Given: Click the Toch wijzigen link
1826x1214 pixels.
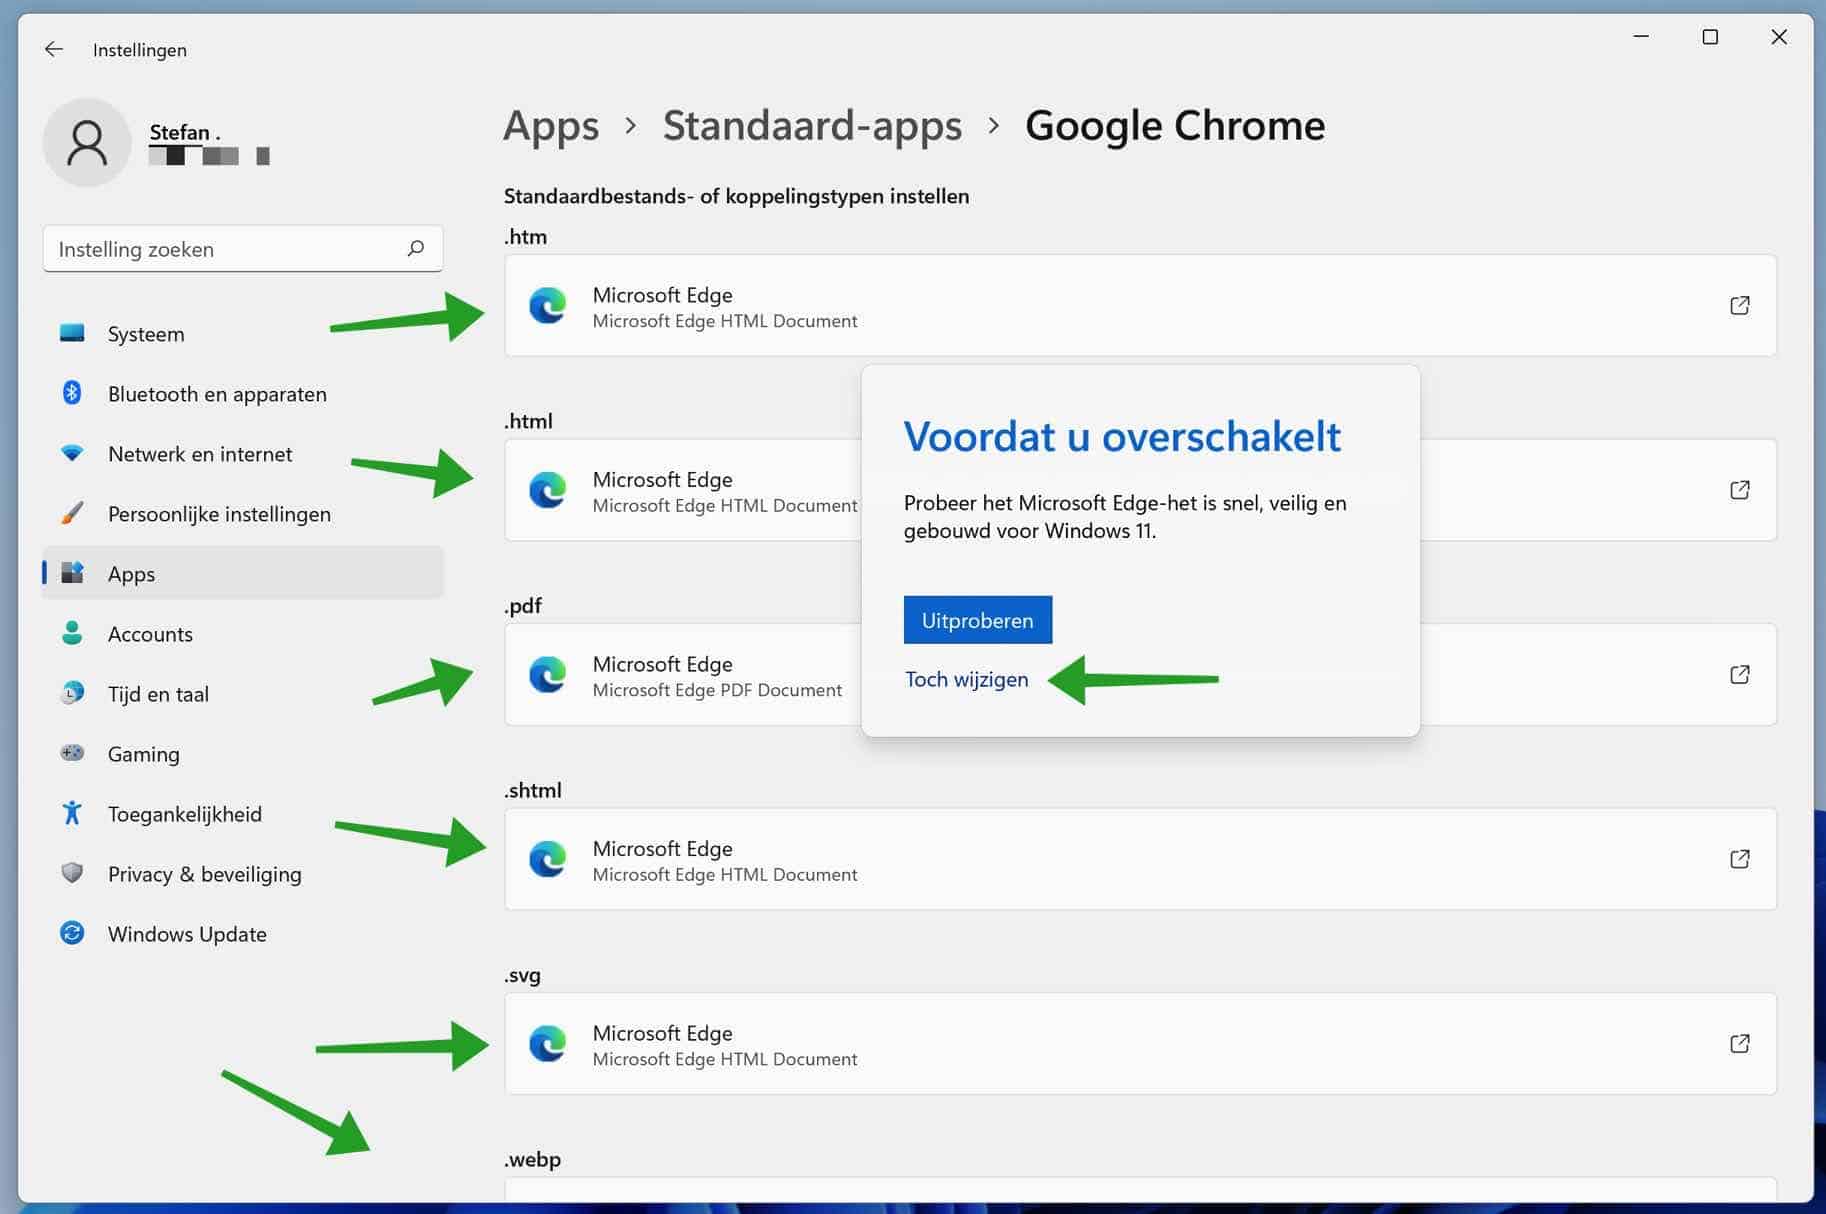Looking at the screenshot, I should coord(966,679).
